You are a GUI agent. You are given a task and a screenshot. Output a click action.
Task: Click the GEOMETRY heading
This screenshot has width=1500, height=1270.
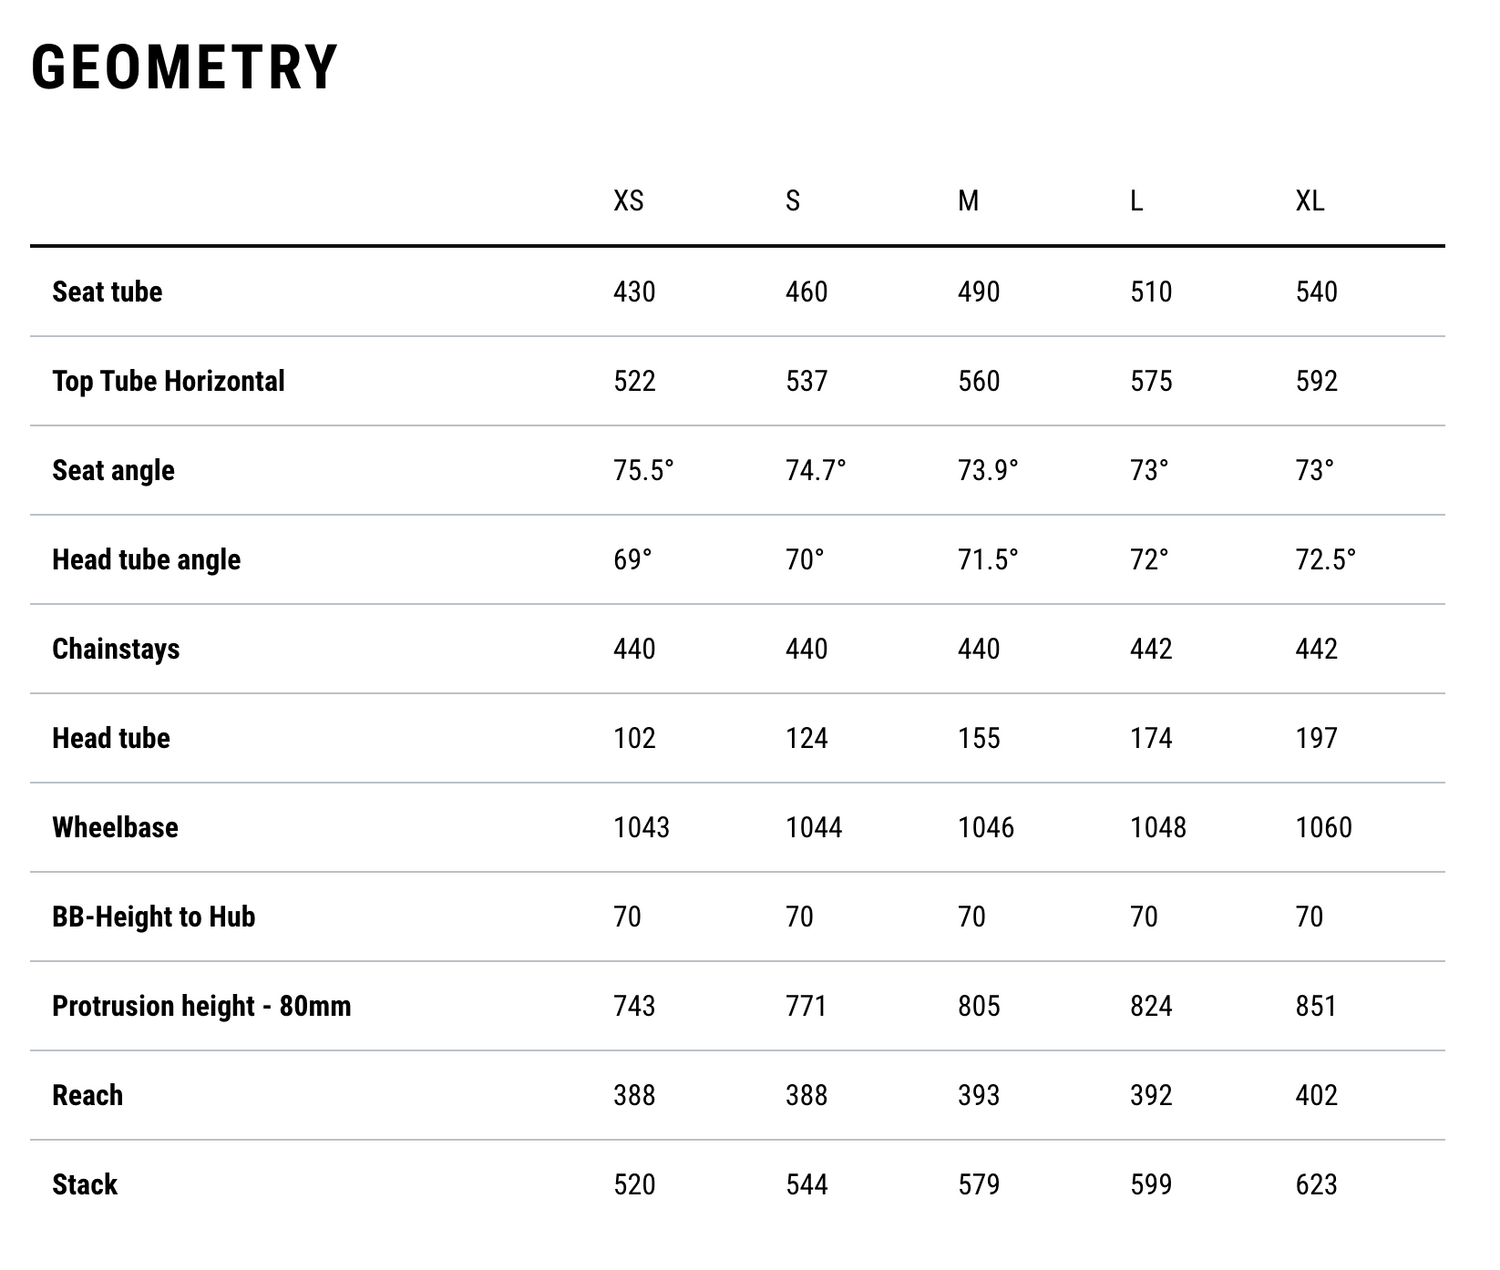click(x=185, y=68)
